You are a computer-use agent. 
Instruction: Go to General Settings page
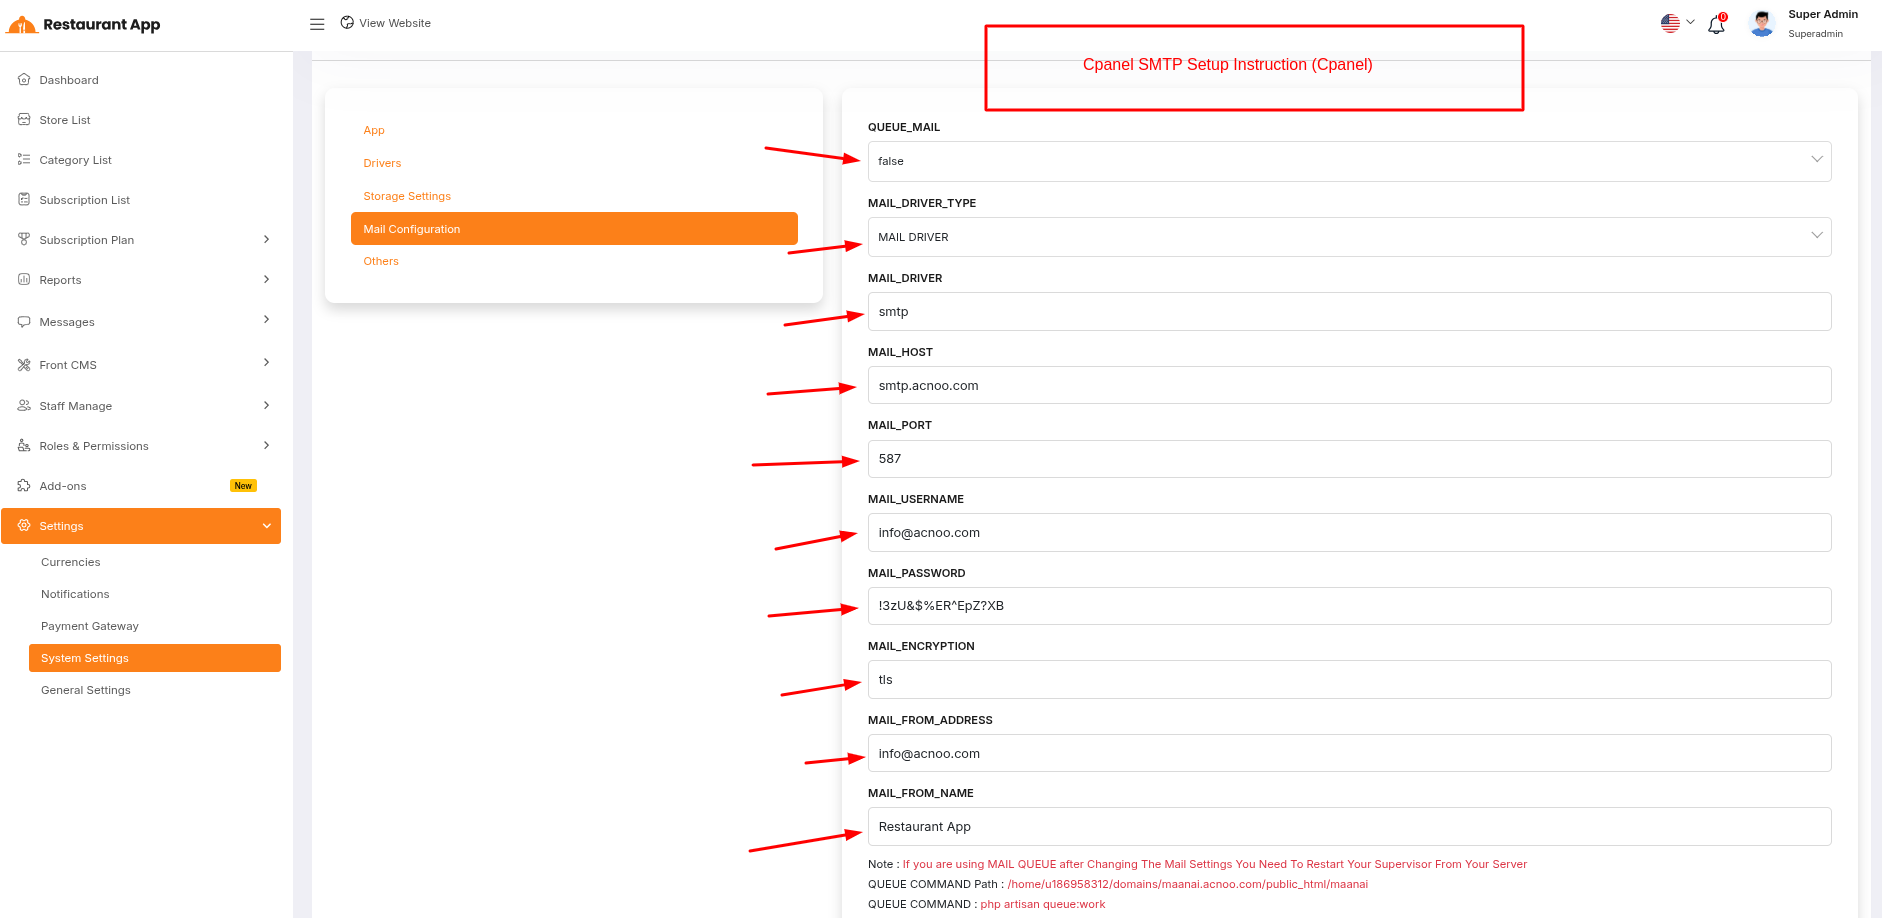click(x=86, y=690)
